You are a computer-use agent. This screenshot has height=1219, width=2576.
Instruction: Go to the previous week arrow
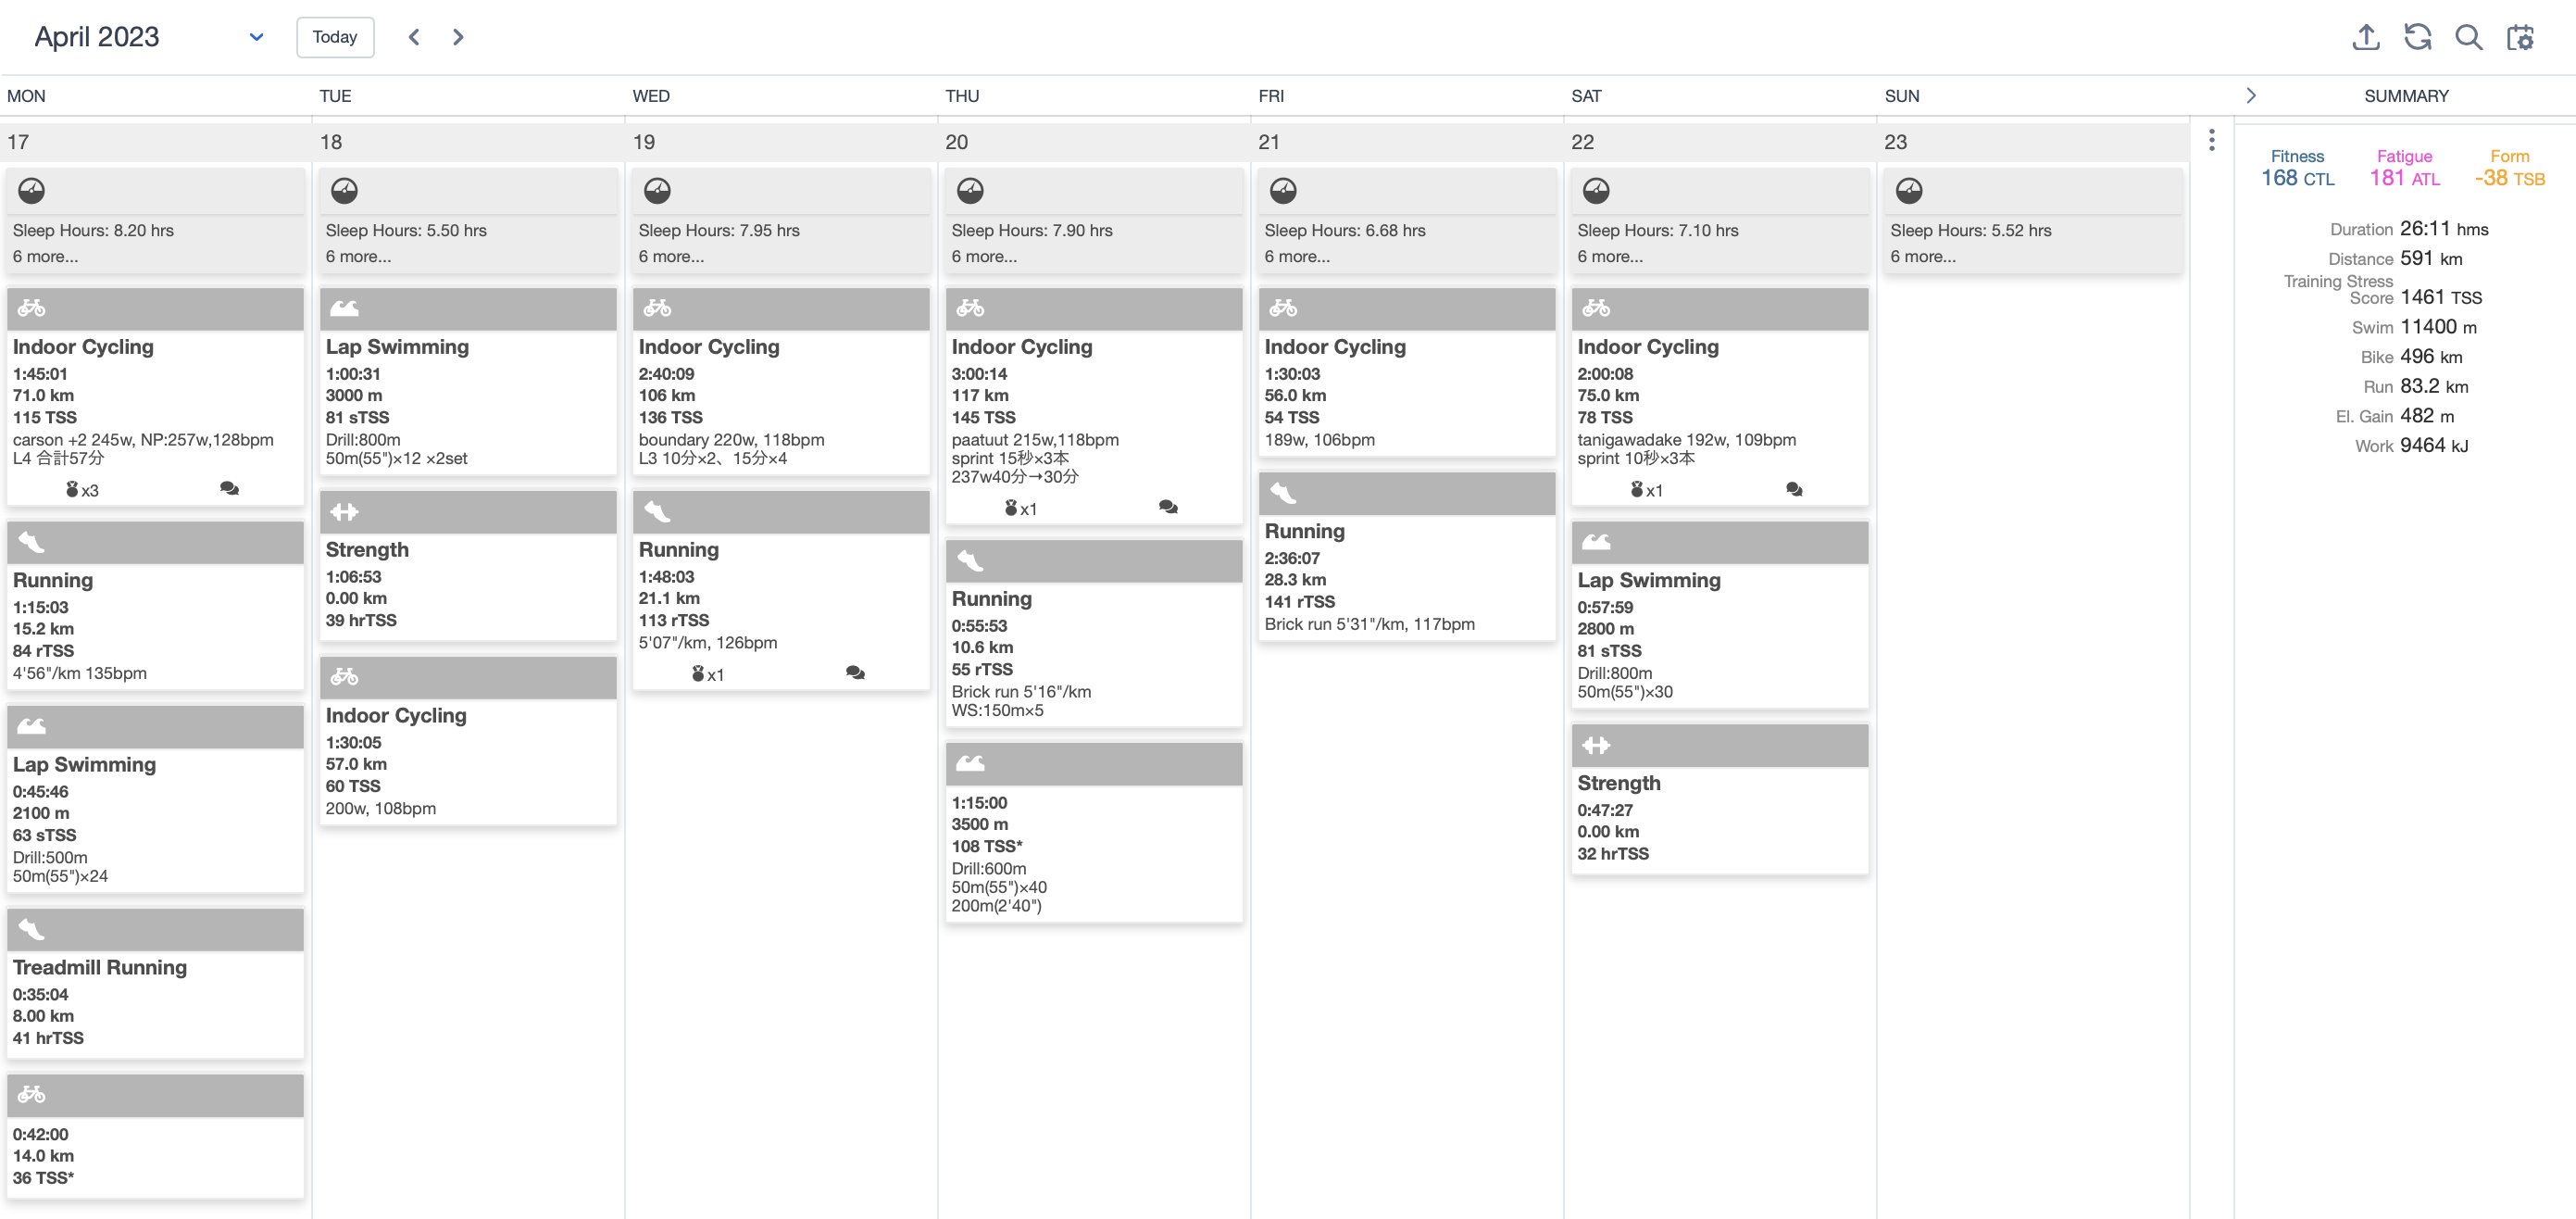tap(414, 37)
